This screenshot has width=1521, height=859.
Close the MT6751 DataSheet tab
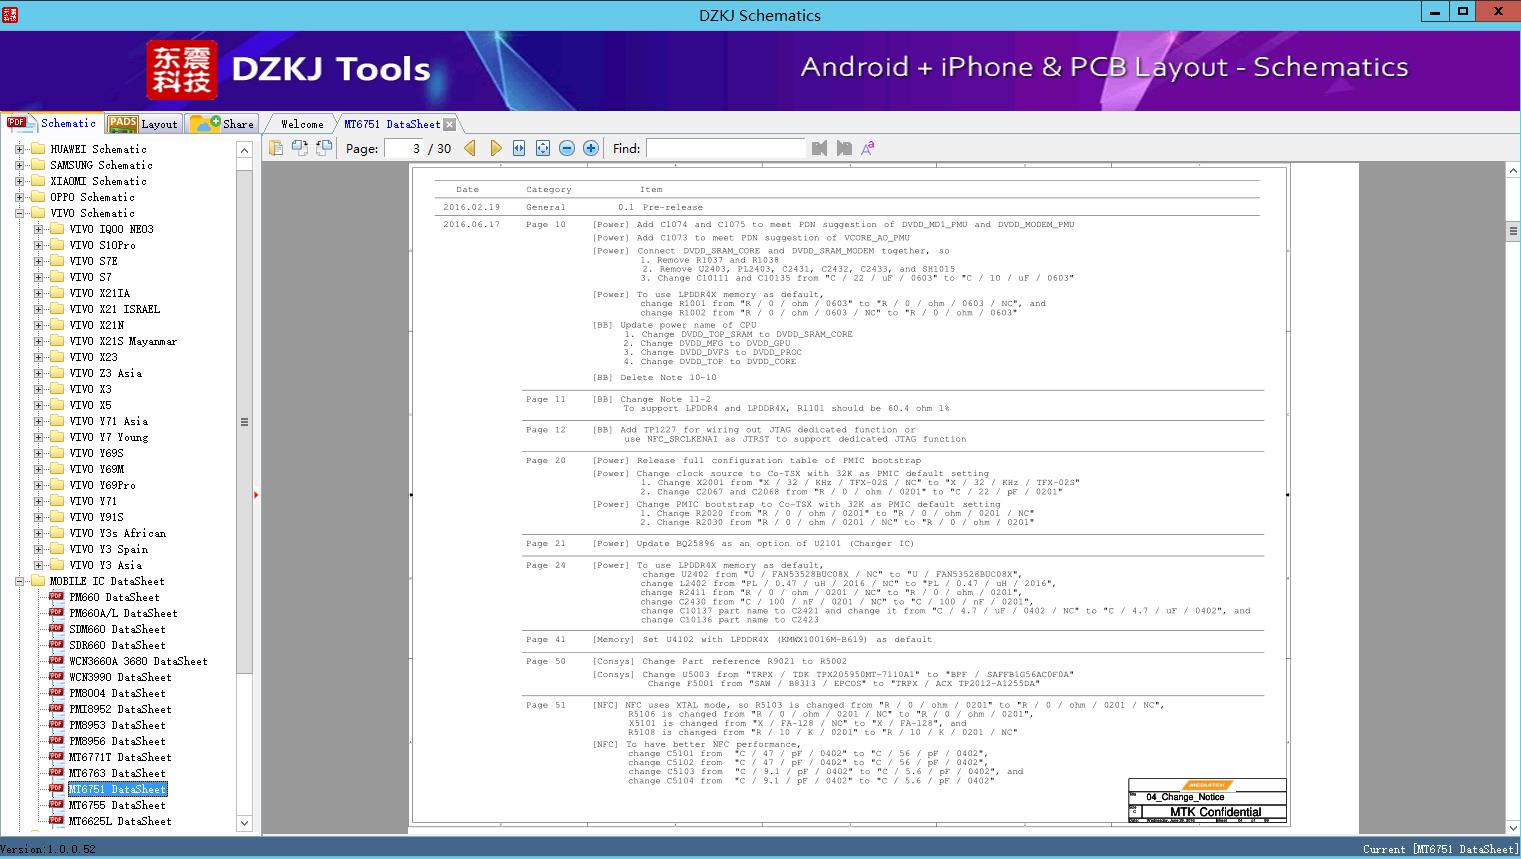(x=449, y=124)
